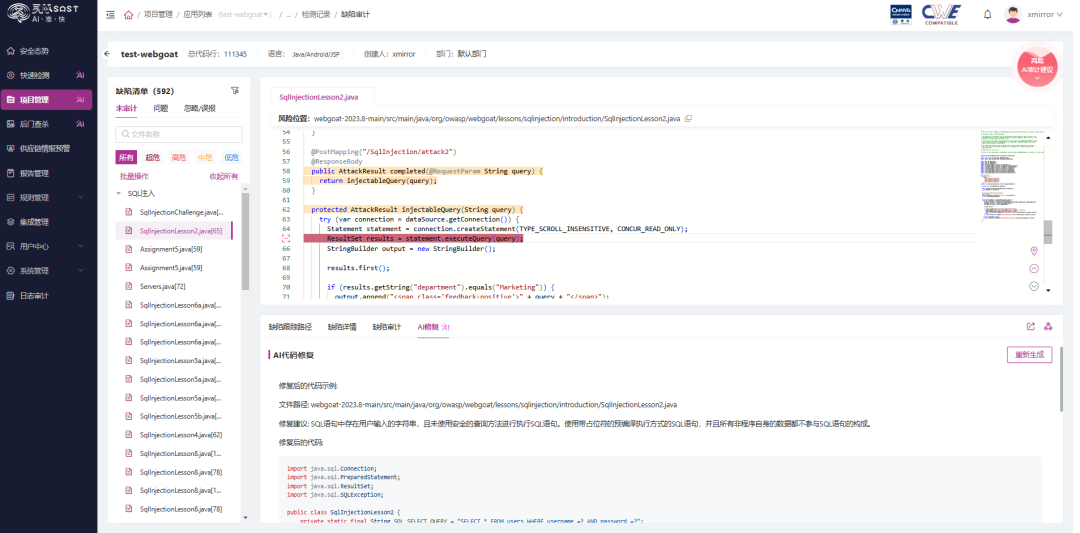Switch to the 忽略/误报 tab
This screenshot has width=1080, height=533.
click(x=200, y=108)
